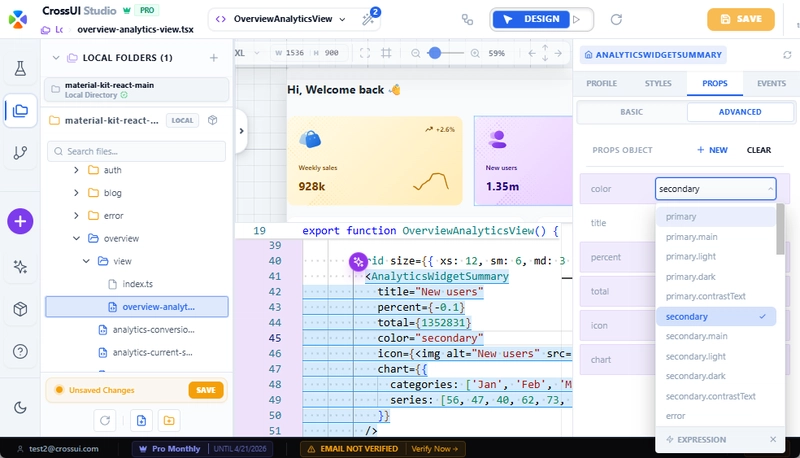Screen dimensions: 800x458
Task: Open the package cube sidebar icon
Action: click(20, 309)
